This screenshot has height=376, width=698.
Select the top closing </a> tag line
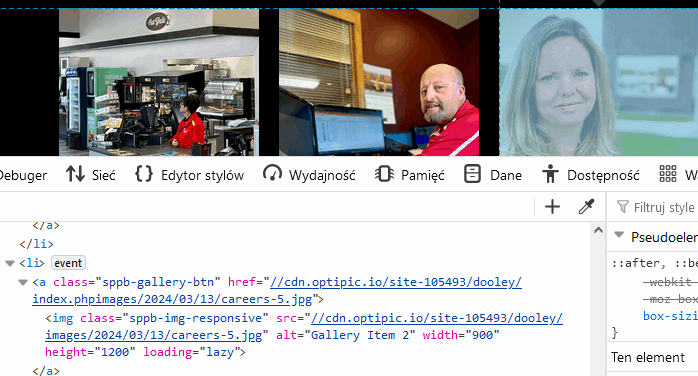[46, 225]
